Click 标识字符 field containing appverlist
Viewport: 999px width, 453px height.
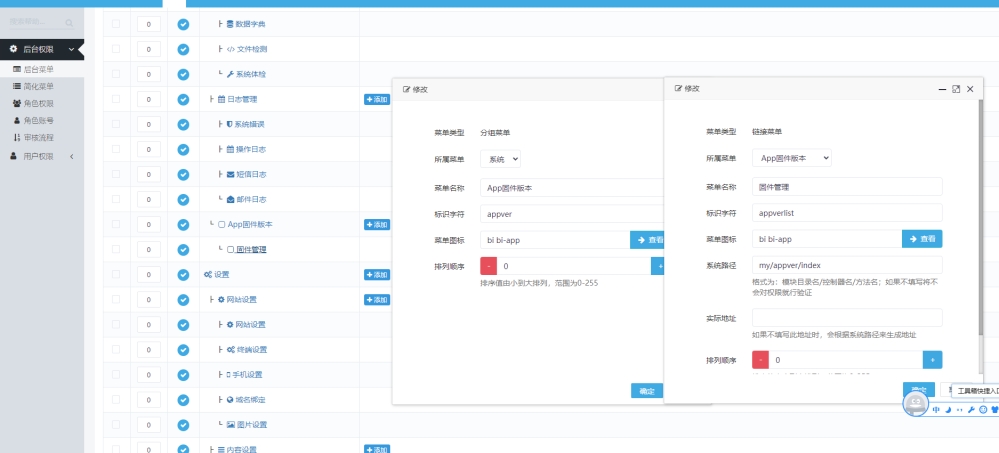pyautogui.click(x=847, y=213)
